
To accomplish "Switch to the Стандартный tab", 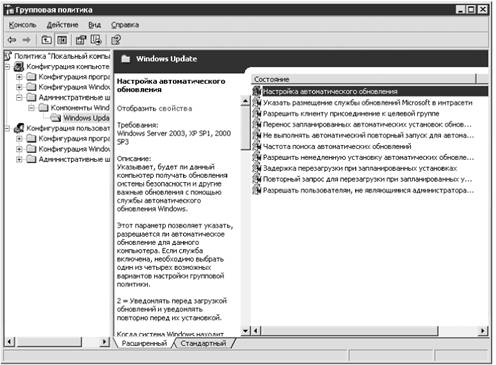I will pos(203,343).
